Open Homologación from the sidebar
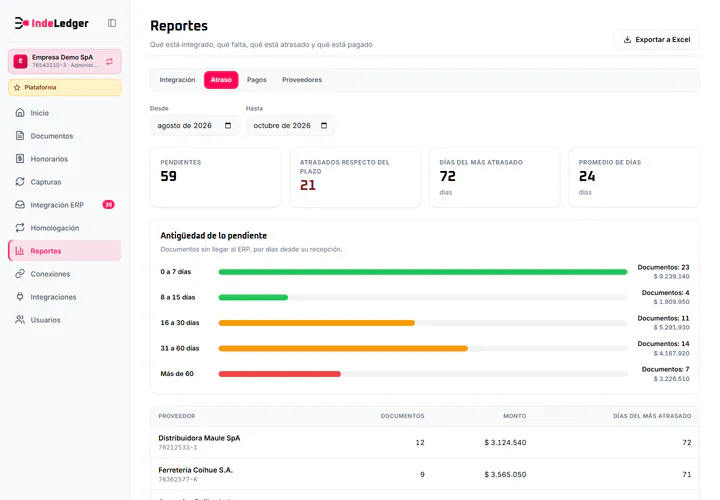The height and width of the screenshot is (500, 720). (65, 227)
